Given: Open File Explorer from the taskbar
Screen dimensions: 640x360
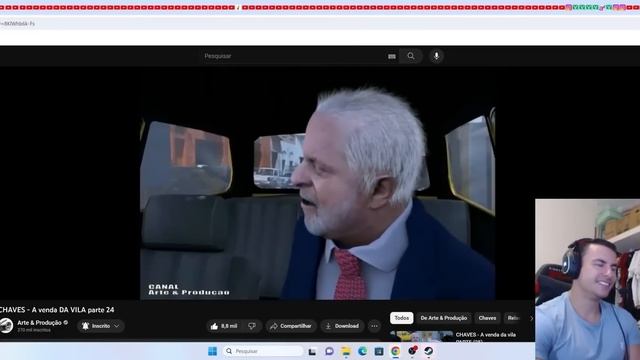Looking at the screenshot, I should pyautogui.click(x=346, y=351).
